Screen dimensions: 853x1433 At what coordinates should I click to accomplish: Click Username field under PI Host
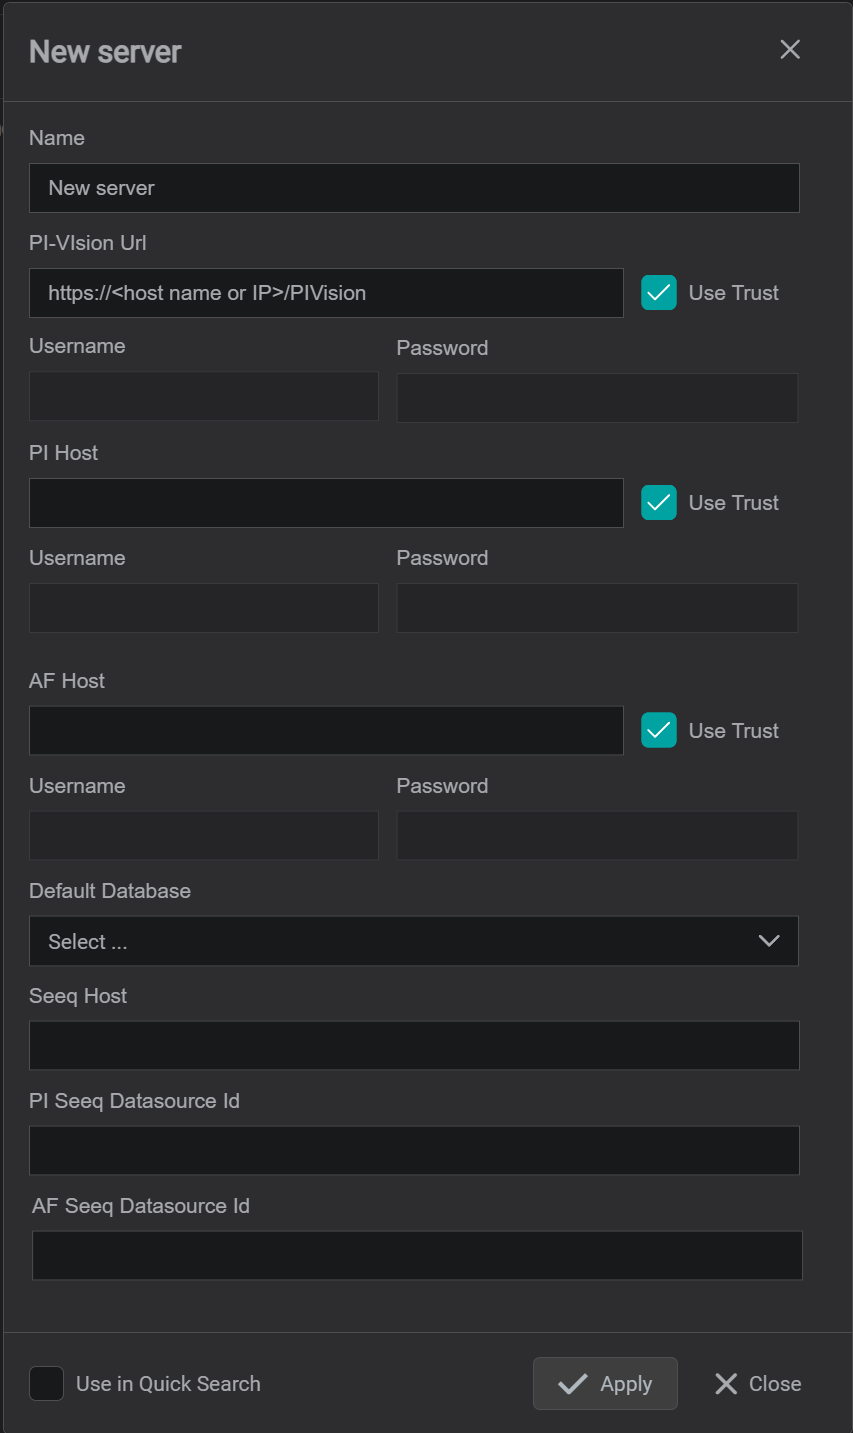(204, 608)
